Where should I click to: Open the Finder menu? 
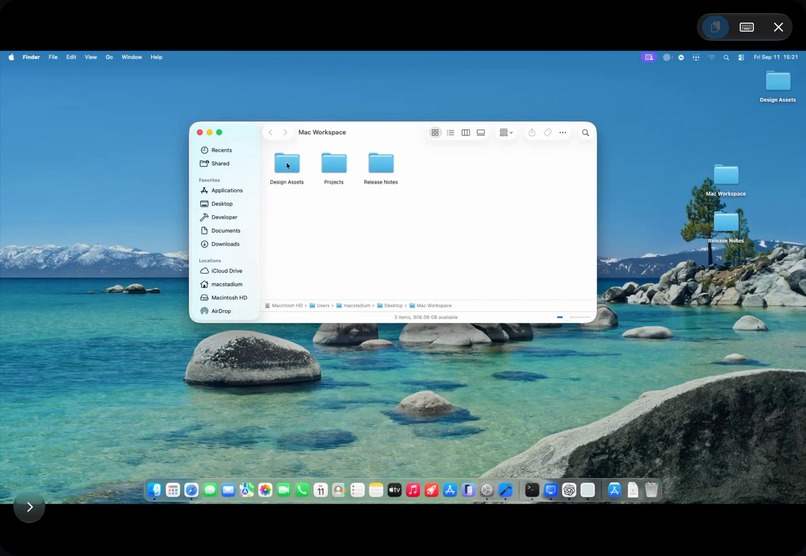(31, 57)
